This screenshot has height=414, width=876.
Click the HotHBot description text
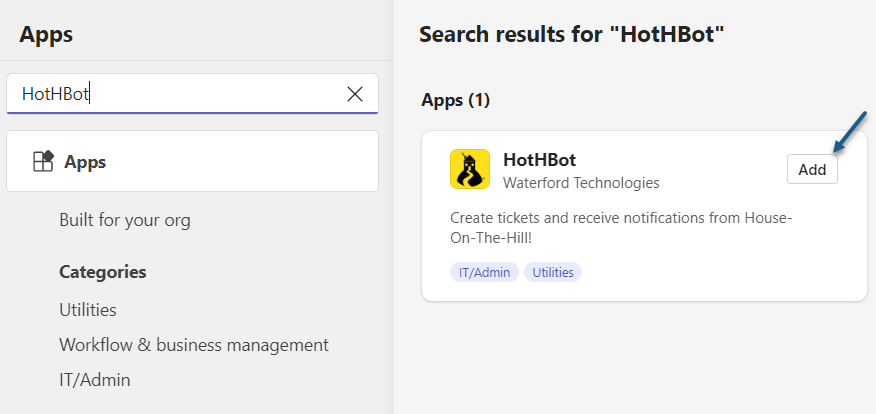click(621, 227)
